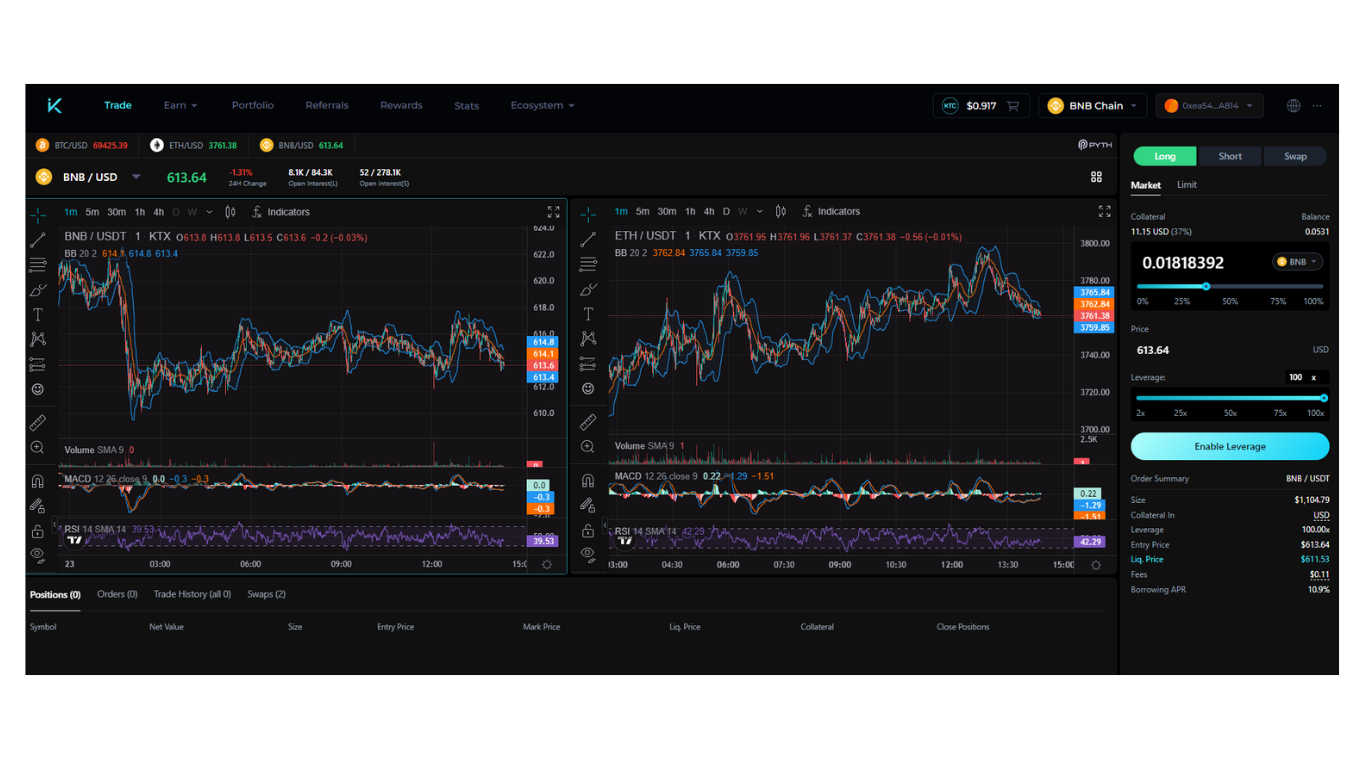
Task: Select trend line tool in ETH chart
Action: pos(588,239)
